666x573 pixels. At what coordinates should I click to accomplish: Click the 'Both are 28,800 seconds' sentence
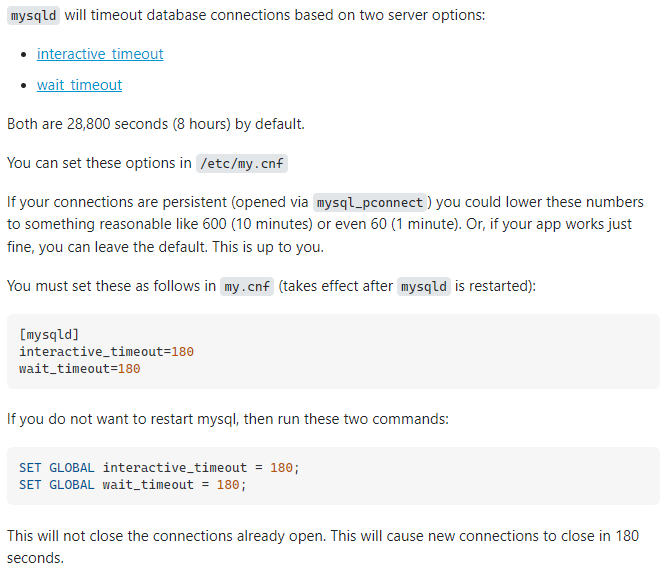pos(155,124)
